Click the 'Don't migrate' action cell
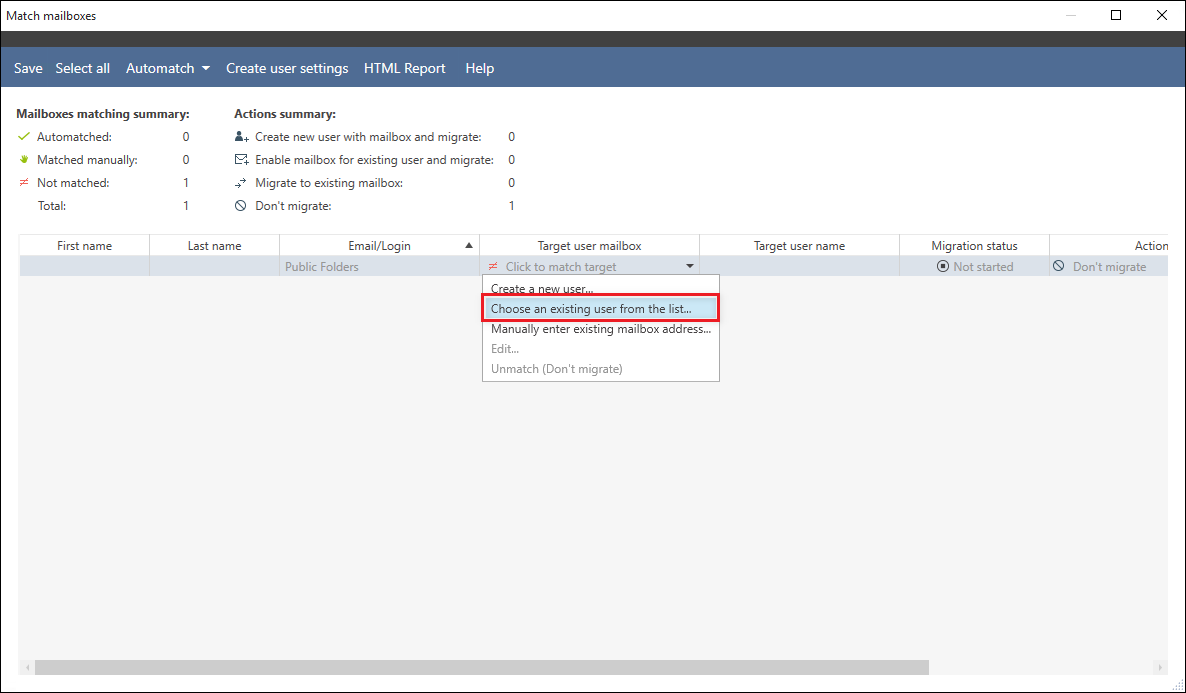The height and width of the screenshot is (693, 1186). [1109, 266]
